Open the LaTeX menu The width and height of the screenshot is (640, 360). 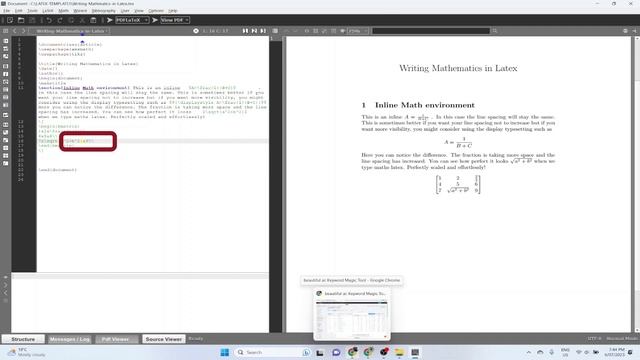48,11
